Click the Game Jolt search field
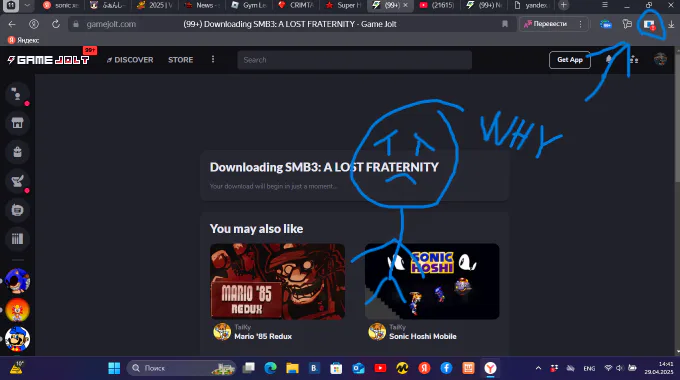This screenshot has width=680, height=380. 354,60
